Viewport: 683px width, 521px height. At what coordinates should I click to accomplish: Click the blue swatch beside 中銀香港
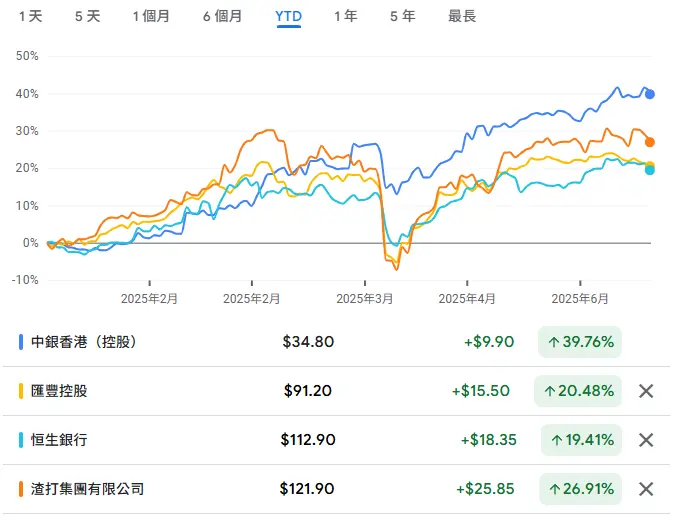pos(21,342)
